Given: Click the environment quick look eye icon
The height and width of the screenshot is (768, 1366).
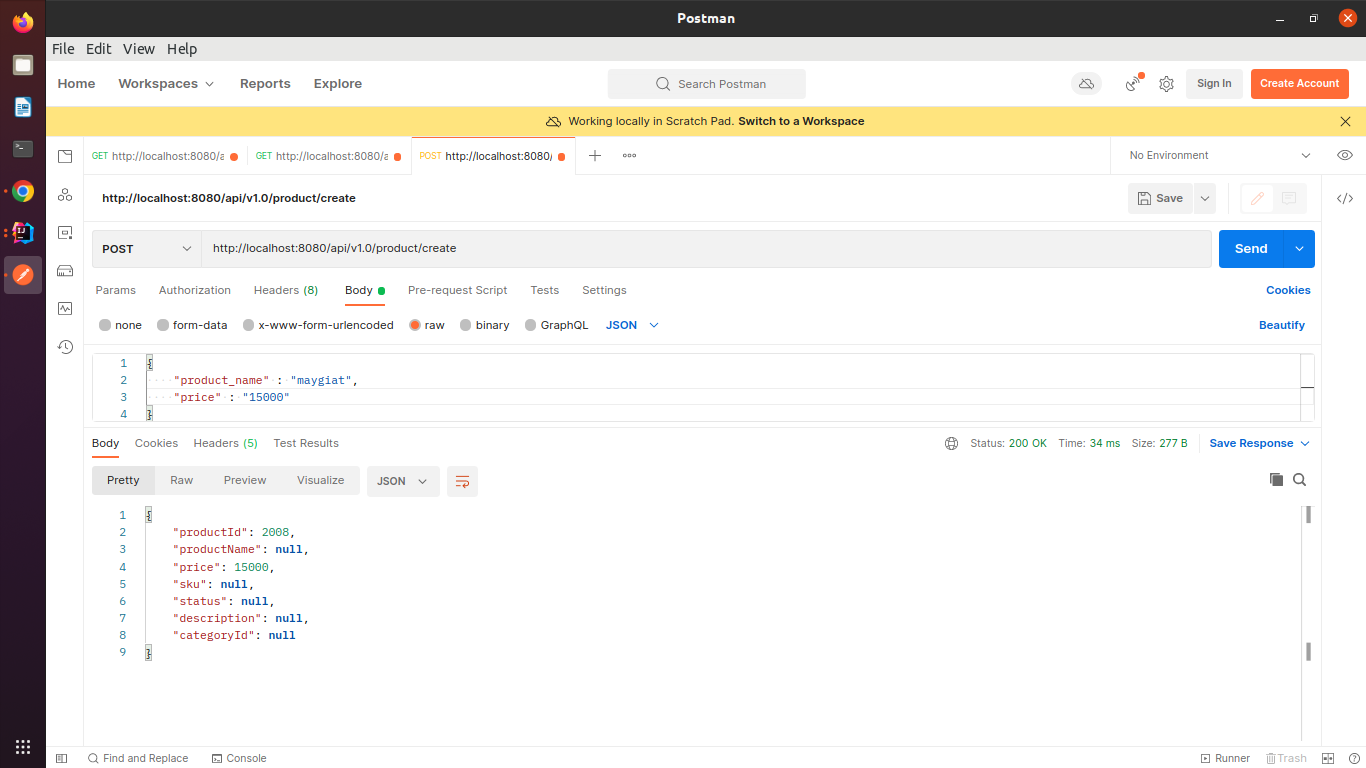Looking at the screenshot, I should pyautogui.click(x=1345, y=155).
